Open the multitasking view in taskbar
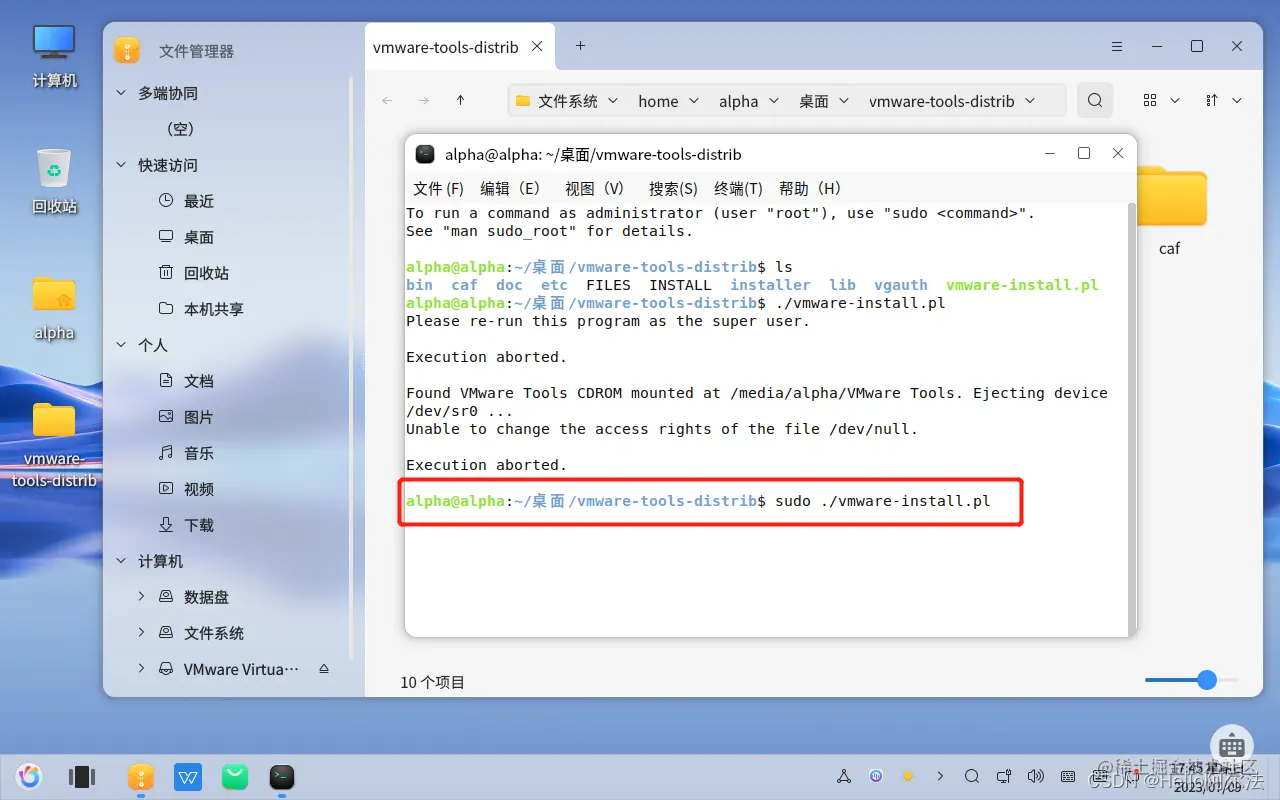Viewport: 1280px width, 800px height. click(x=82, y=776)
